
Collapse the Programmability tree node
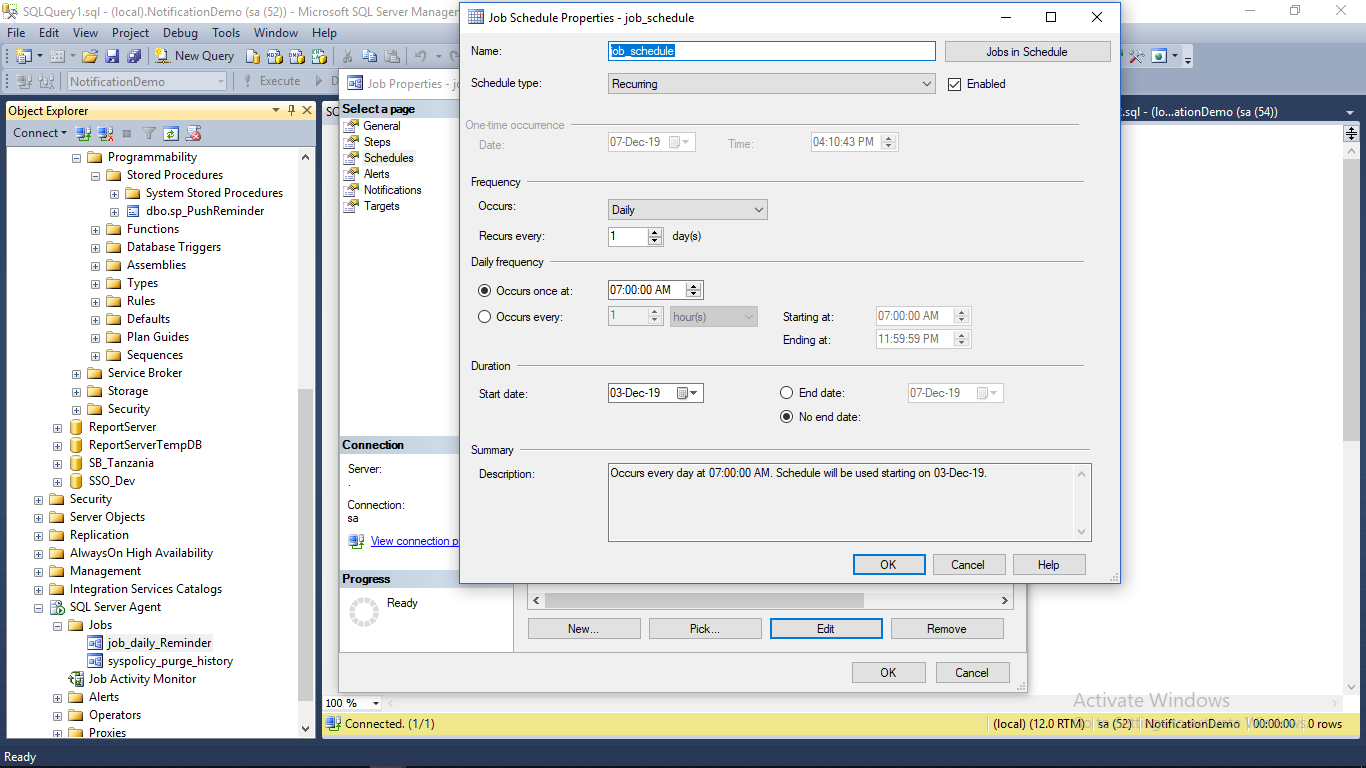click(76, 157)
